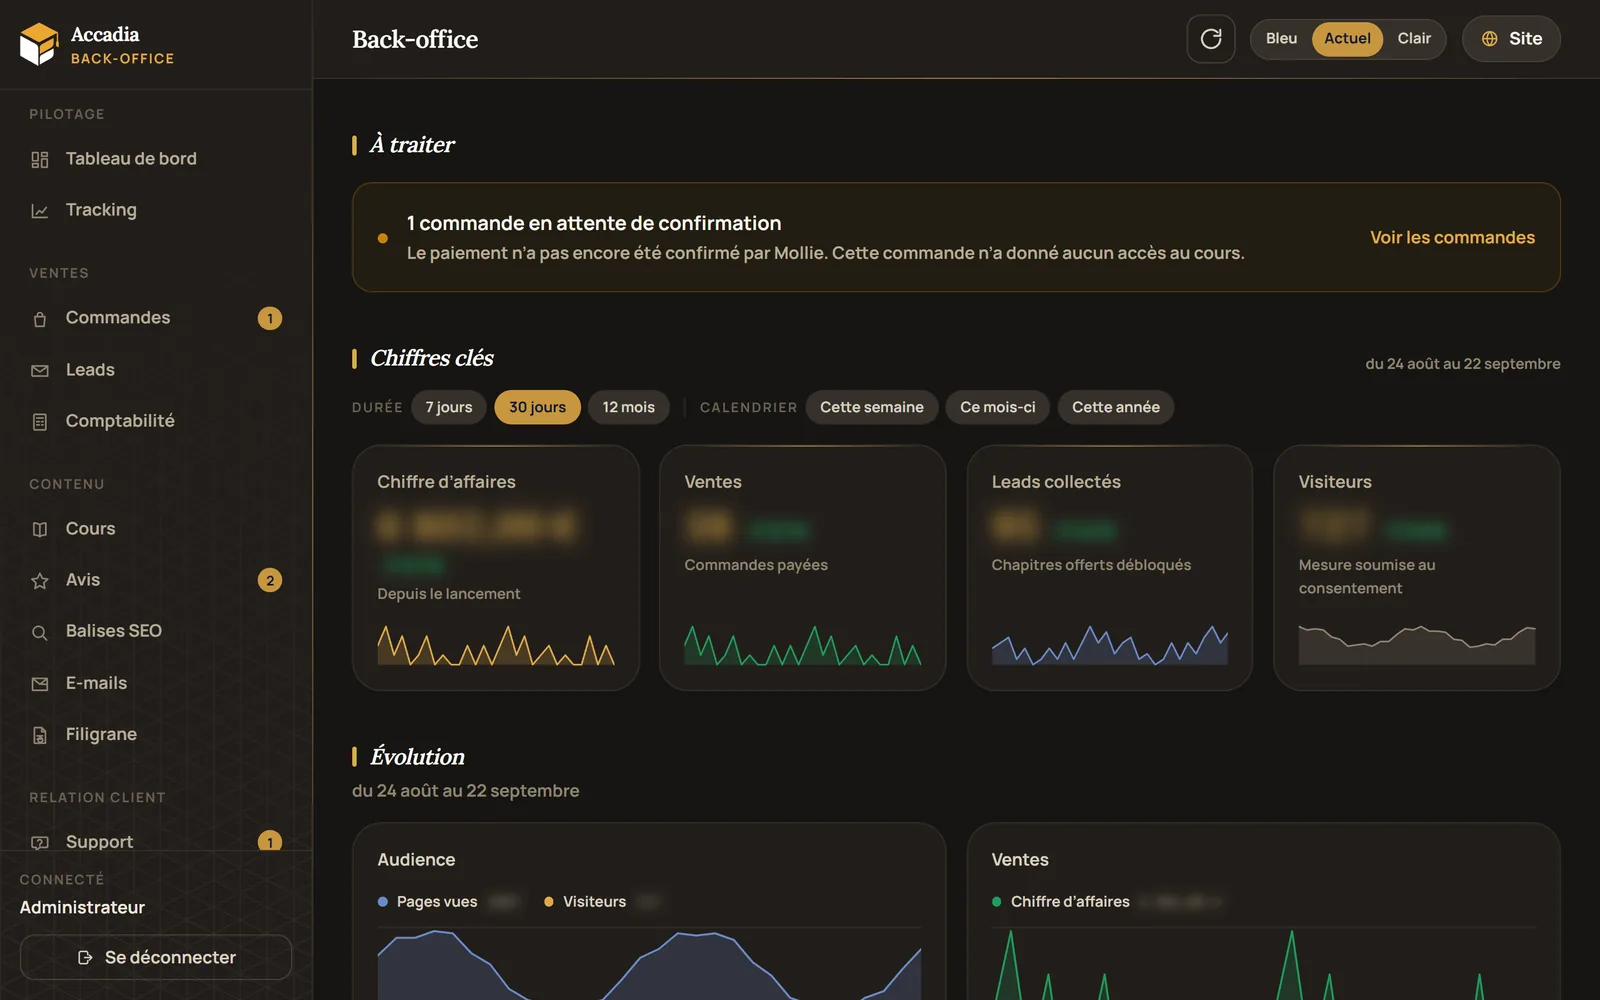1600x1000 pixels.
Task: Open the Leads collectés card
Action: click(1110, 568)
